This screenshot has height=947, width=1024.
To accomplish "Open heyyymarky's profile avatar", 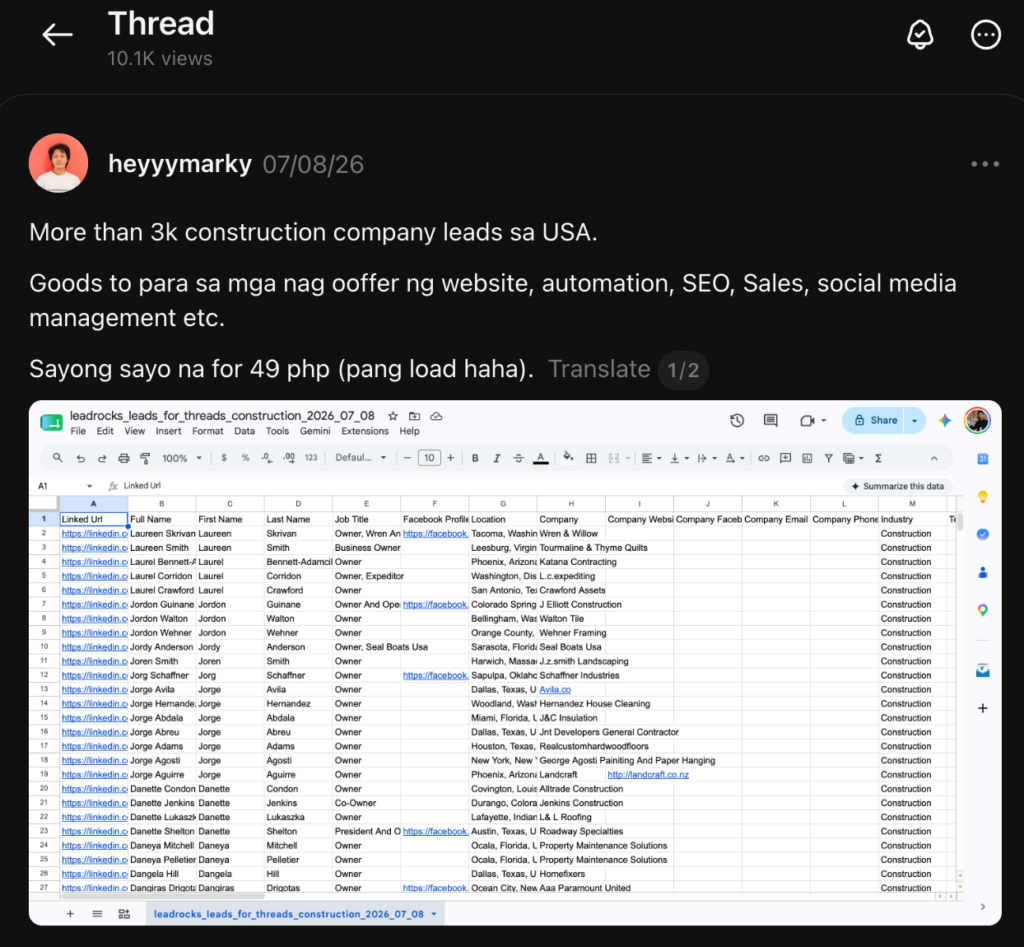I will 59,163.
